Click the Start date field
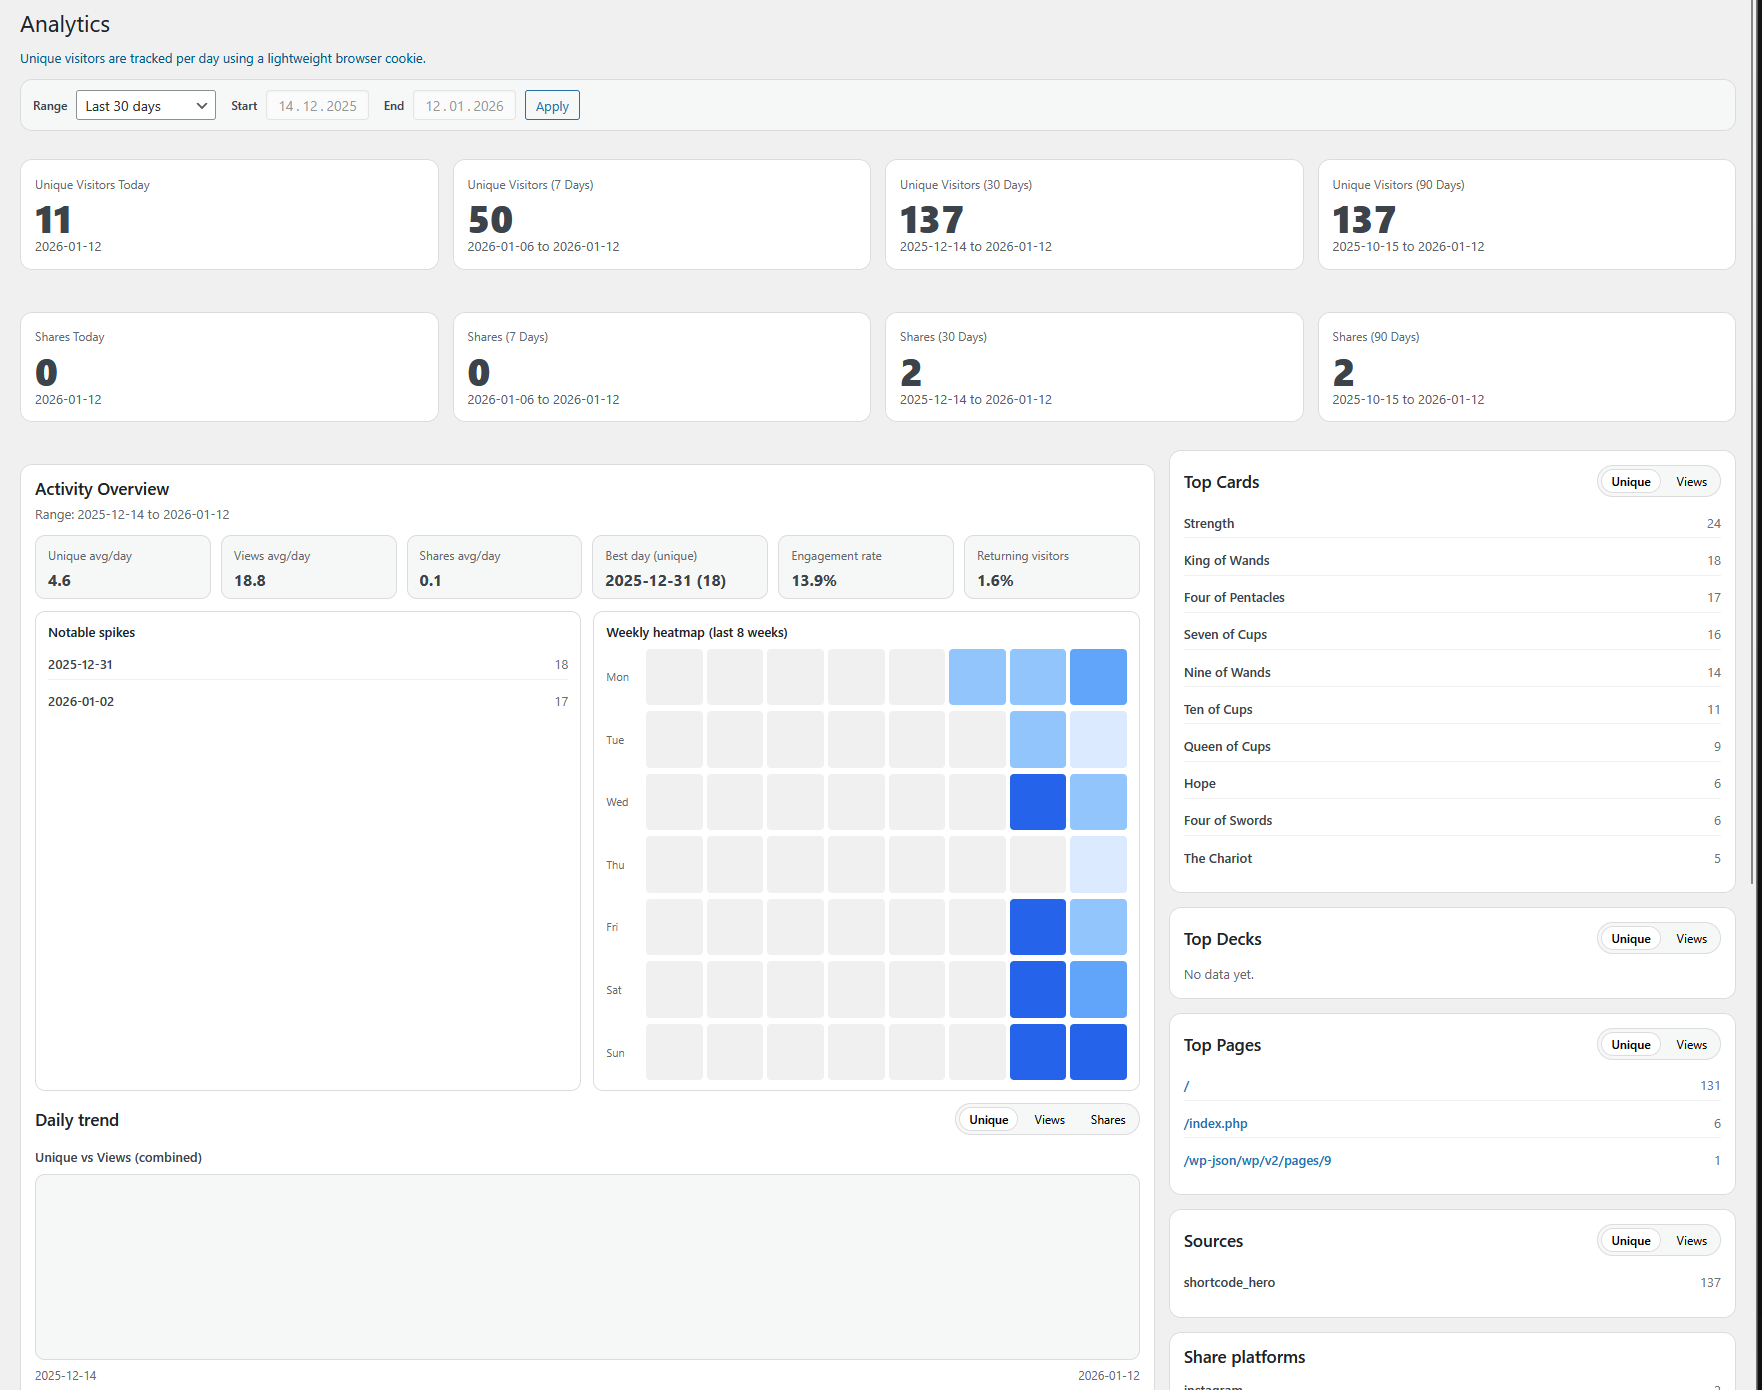The width and height of the screenshot is (1762, 1390). click(x=317, y=105)
